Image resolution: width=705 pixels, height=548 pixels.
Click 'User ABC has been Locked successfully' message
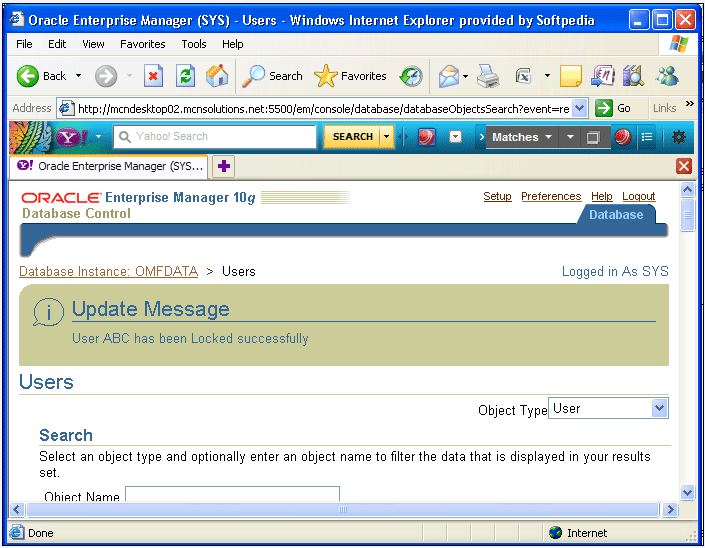[190, 339]
